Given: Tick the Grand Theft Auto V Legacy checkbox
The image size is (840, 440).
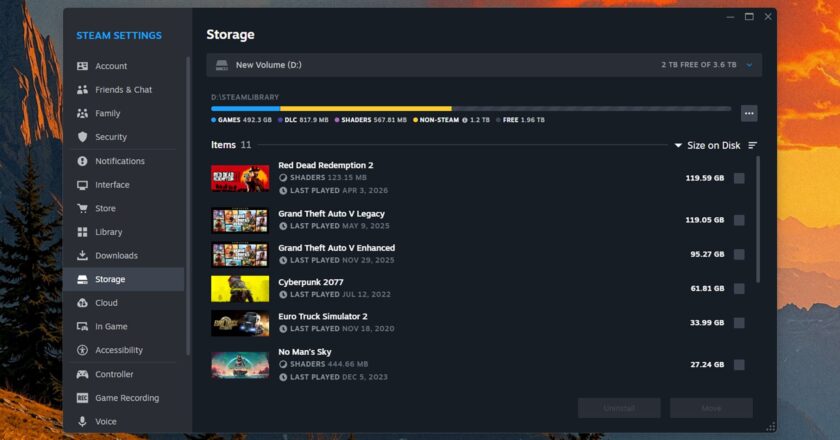Looking at the screenshot, I should click(x=739, y=220).
